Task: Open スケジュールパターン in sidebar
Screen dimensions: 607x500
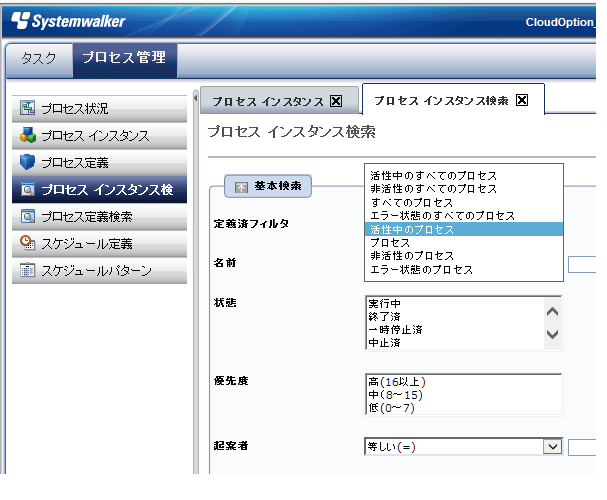Action: point(99,271)
